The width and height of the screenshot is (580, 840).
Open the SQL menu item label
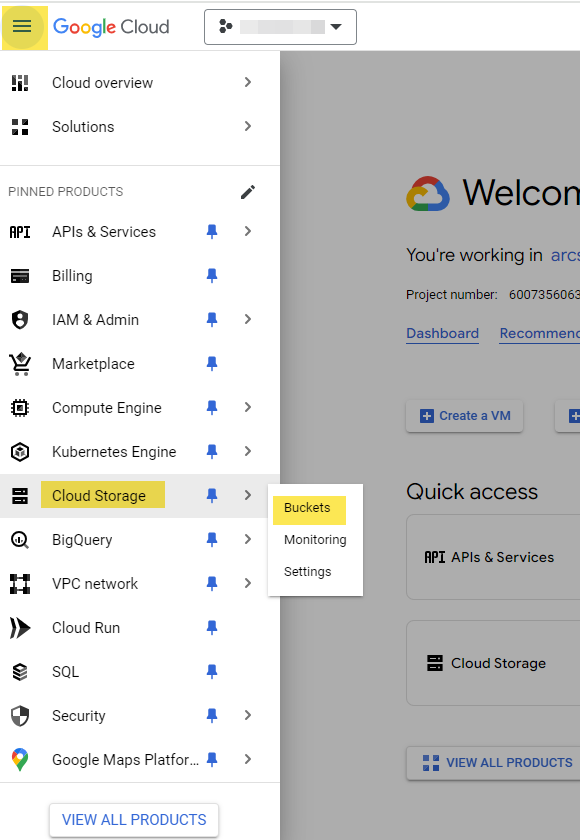(65, 672)
